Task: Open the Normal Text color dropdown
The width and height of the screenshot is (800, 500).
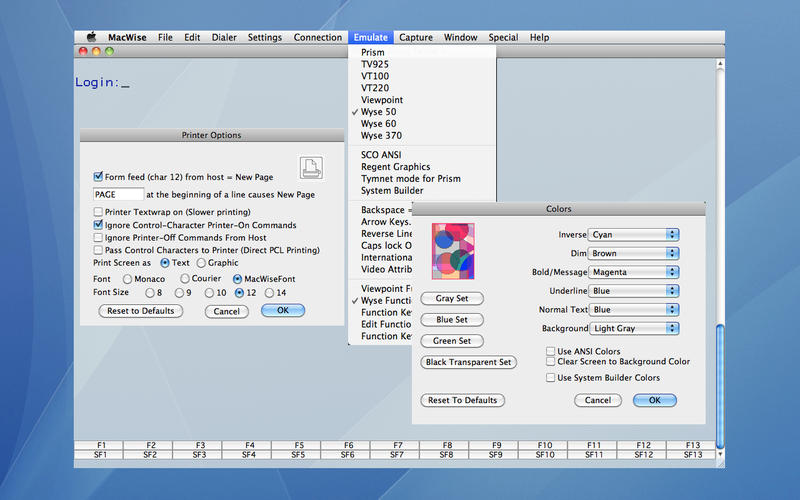Action: (633, 310)
